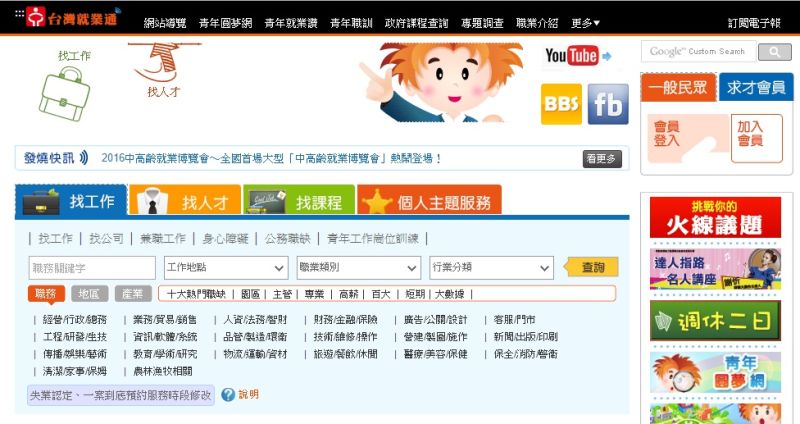The image size is (800, 424).
Task: Open 青年圓夢網 in the top navigation
Action: pyautogui.click(x=225, y=23)
